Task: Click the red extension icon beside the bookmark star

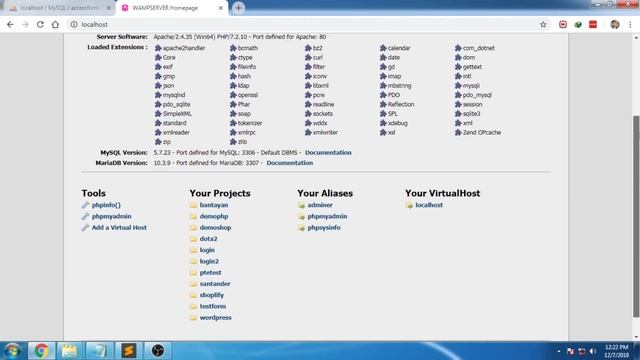Action: point(563,24)
